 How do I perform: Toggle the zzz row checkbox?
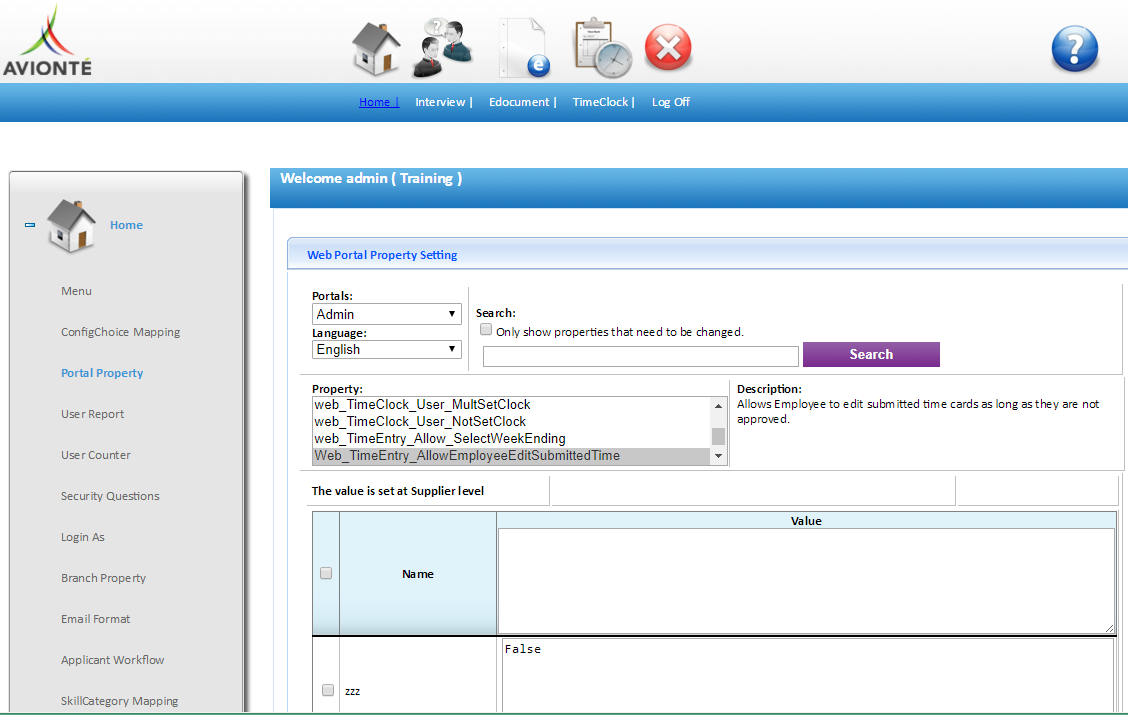328,690
